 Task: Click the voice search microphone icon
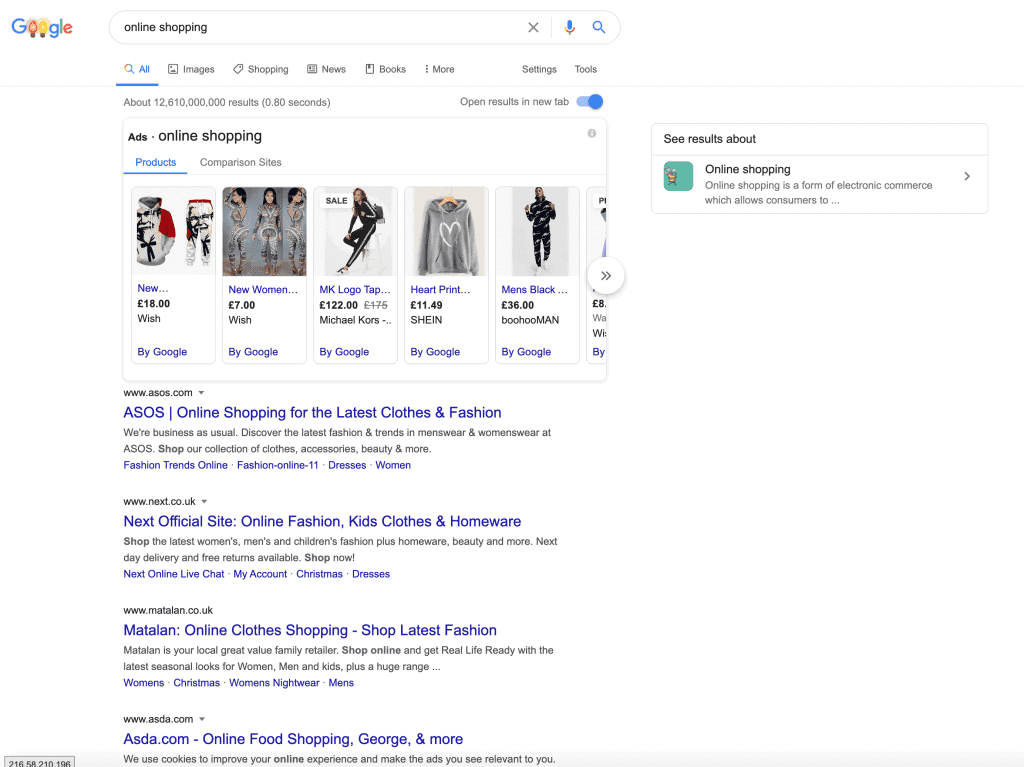570,27
